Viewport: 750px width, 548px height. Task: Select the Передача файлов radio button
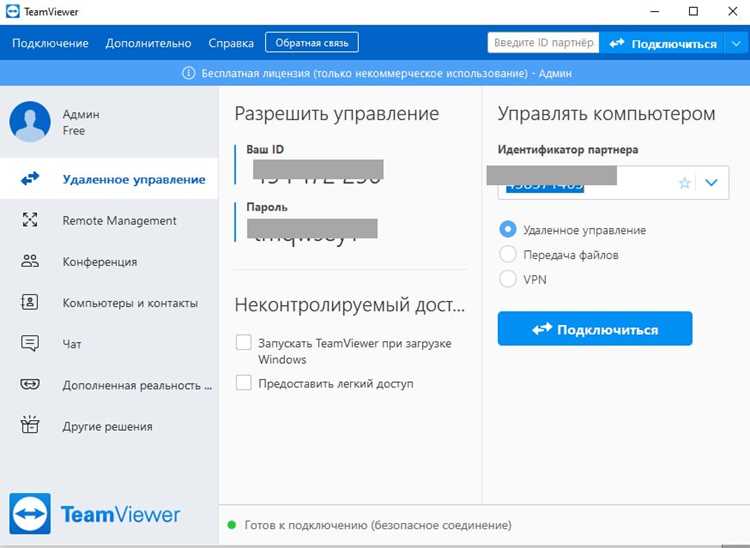pos(507,254)
